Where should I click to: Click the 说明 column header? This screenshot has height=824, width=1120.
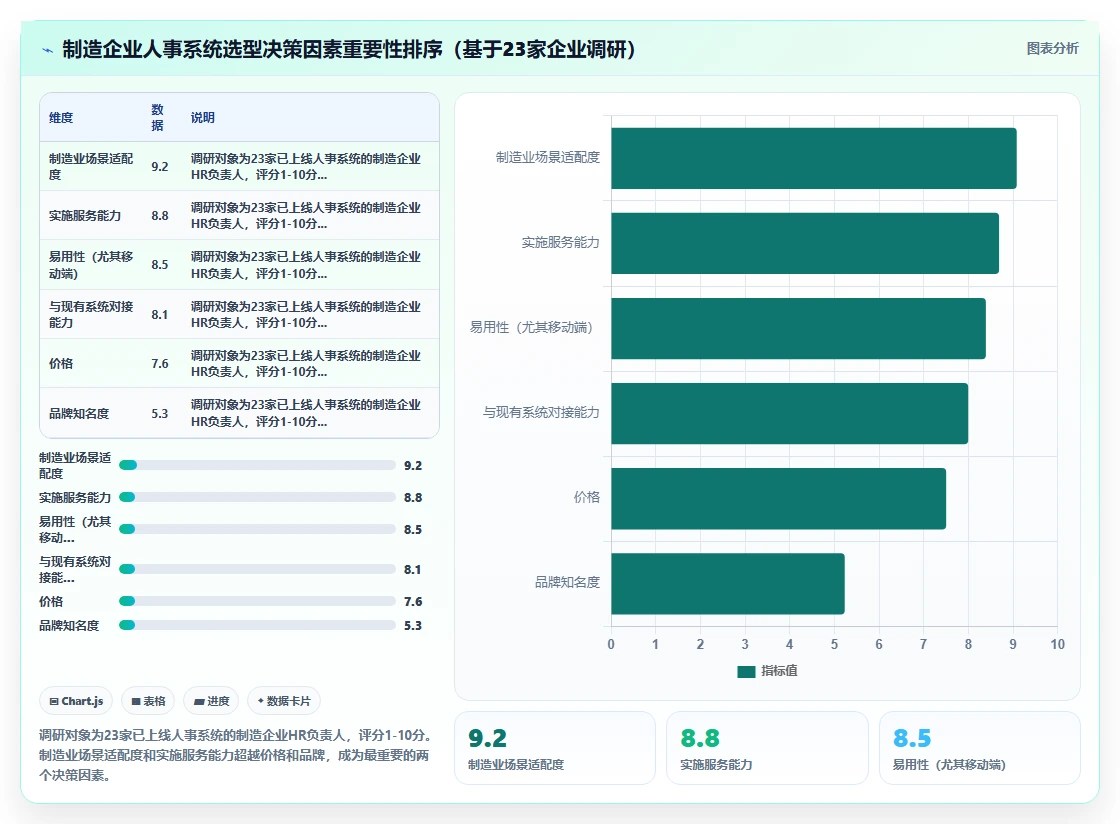click(202, 118)
